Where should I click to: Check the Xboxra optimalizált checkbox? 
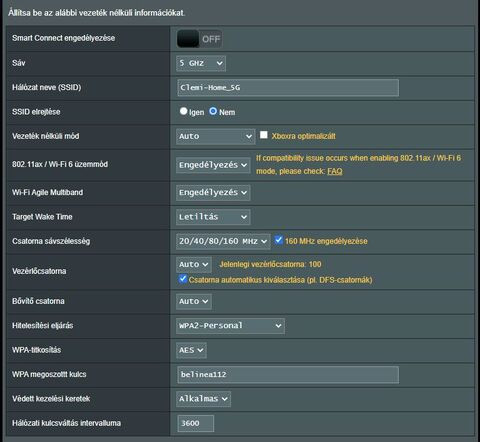[264, 135]
